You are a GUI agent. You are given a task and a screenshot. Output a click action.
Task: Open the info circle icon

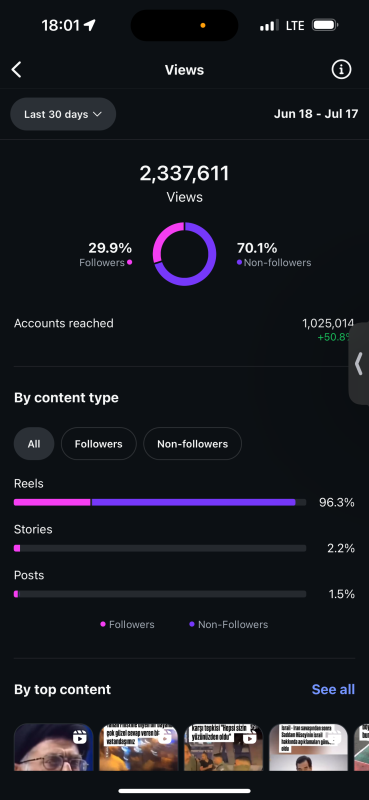tap(341, 69)
